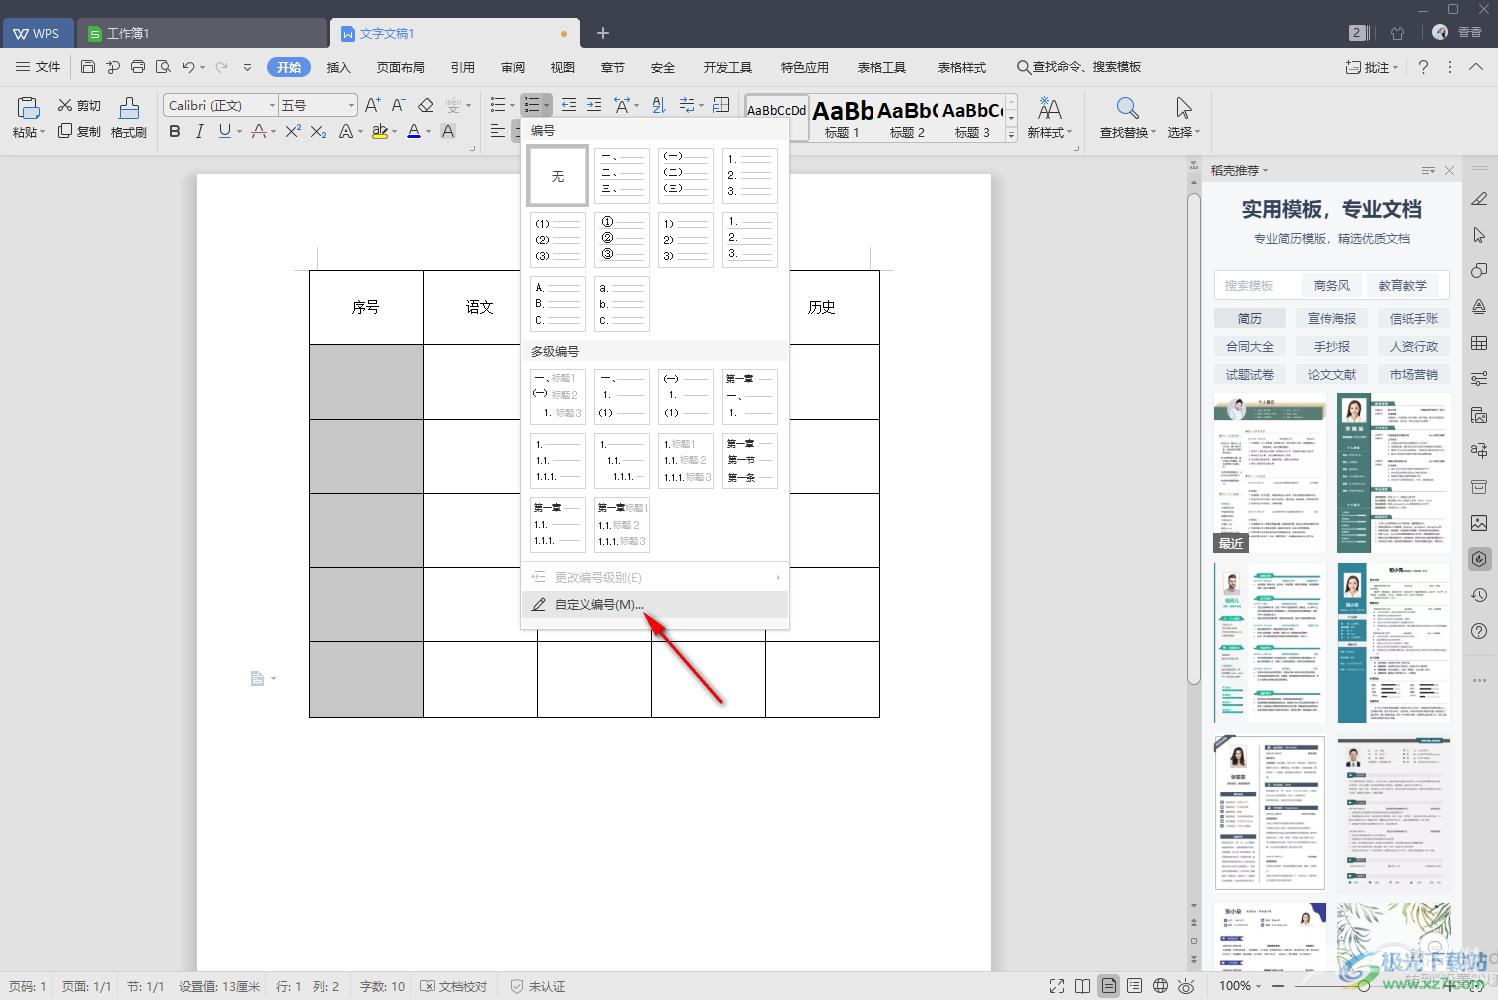Click the Increase indent icon
This screenshot has width=1498, height=1000.
(x=594, y=105)
